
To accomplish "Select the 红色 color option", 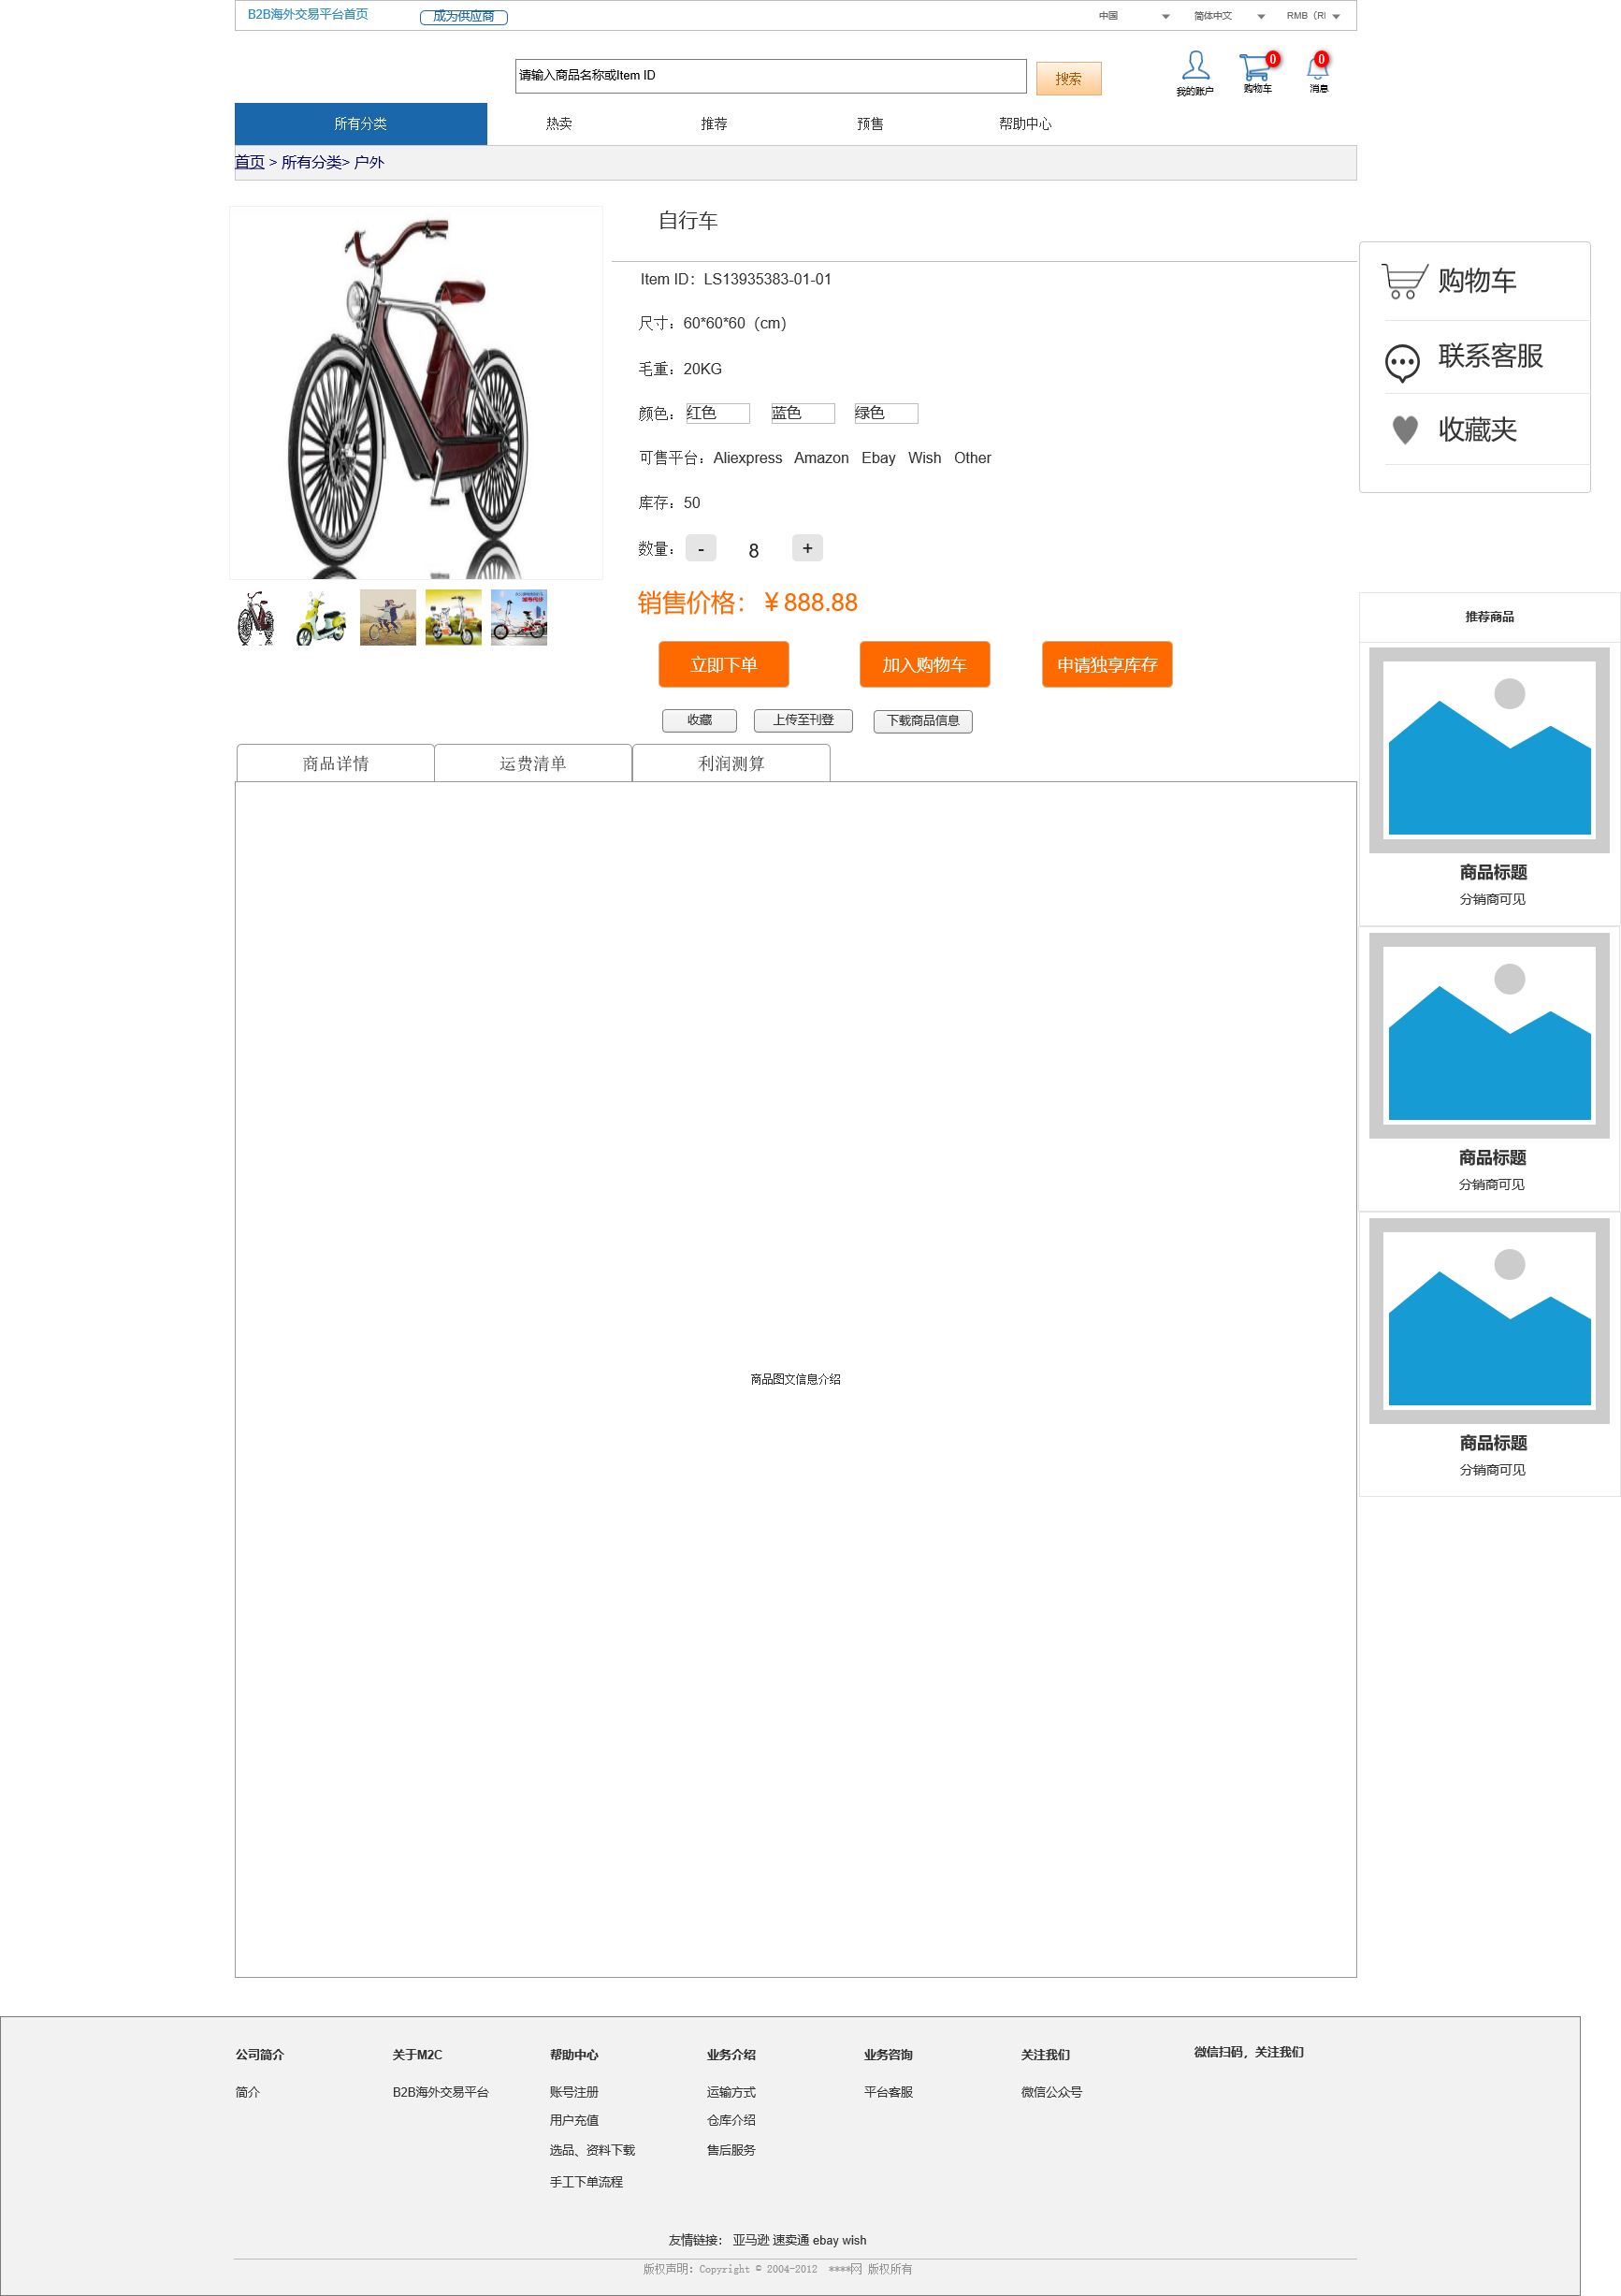I will (718, 413).
